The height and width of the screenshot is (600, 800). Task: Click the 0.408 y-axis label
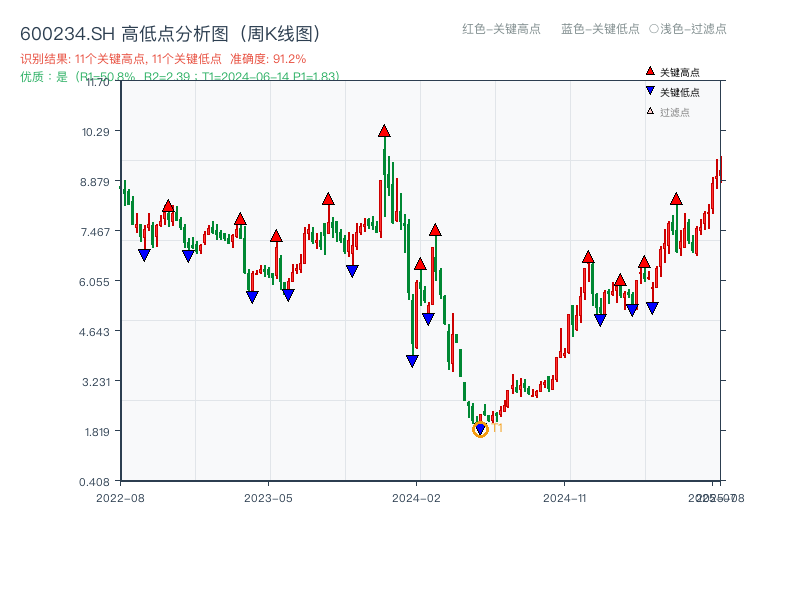click(94, 482)
